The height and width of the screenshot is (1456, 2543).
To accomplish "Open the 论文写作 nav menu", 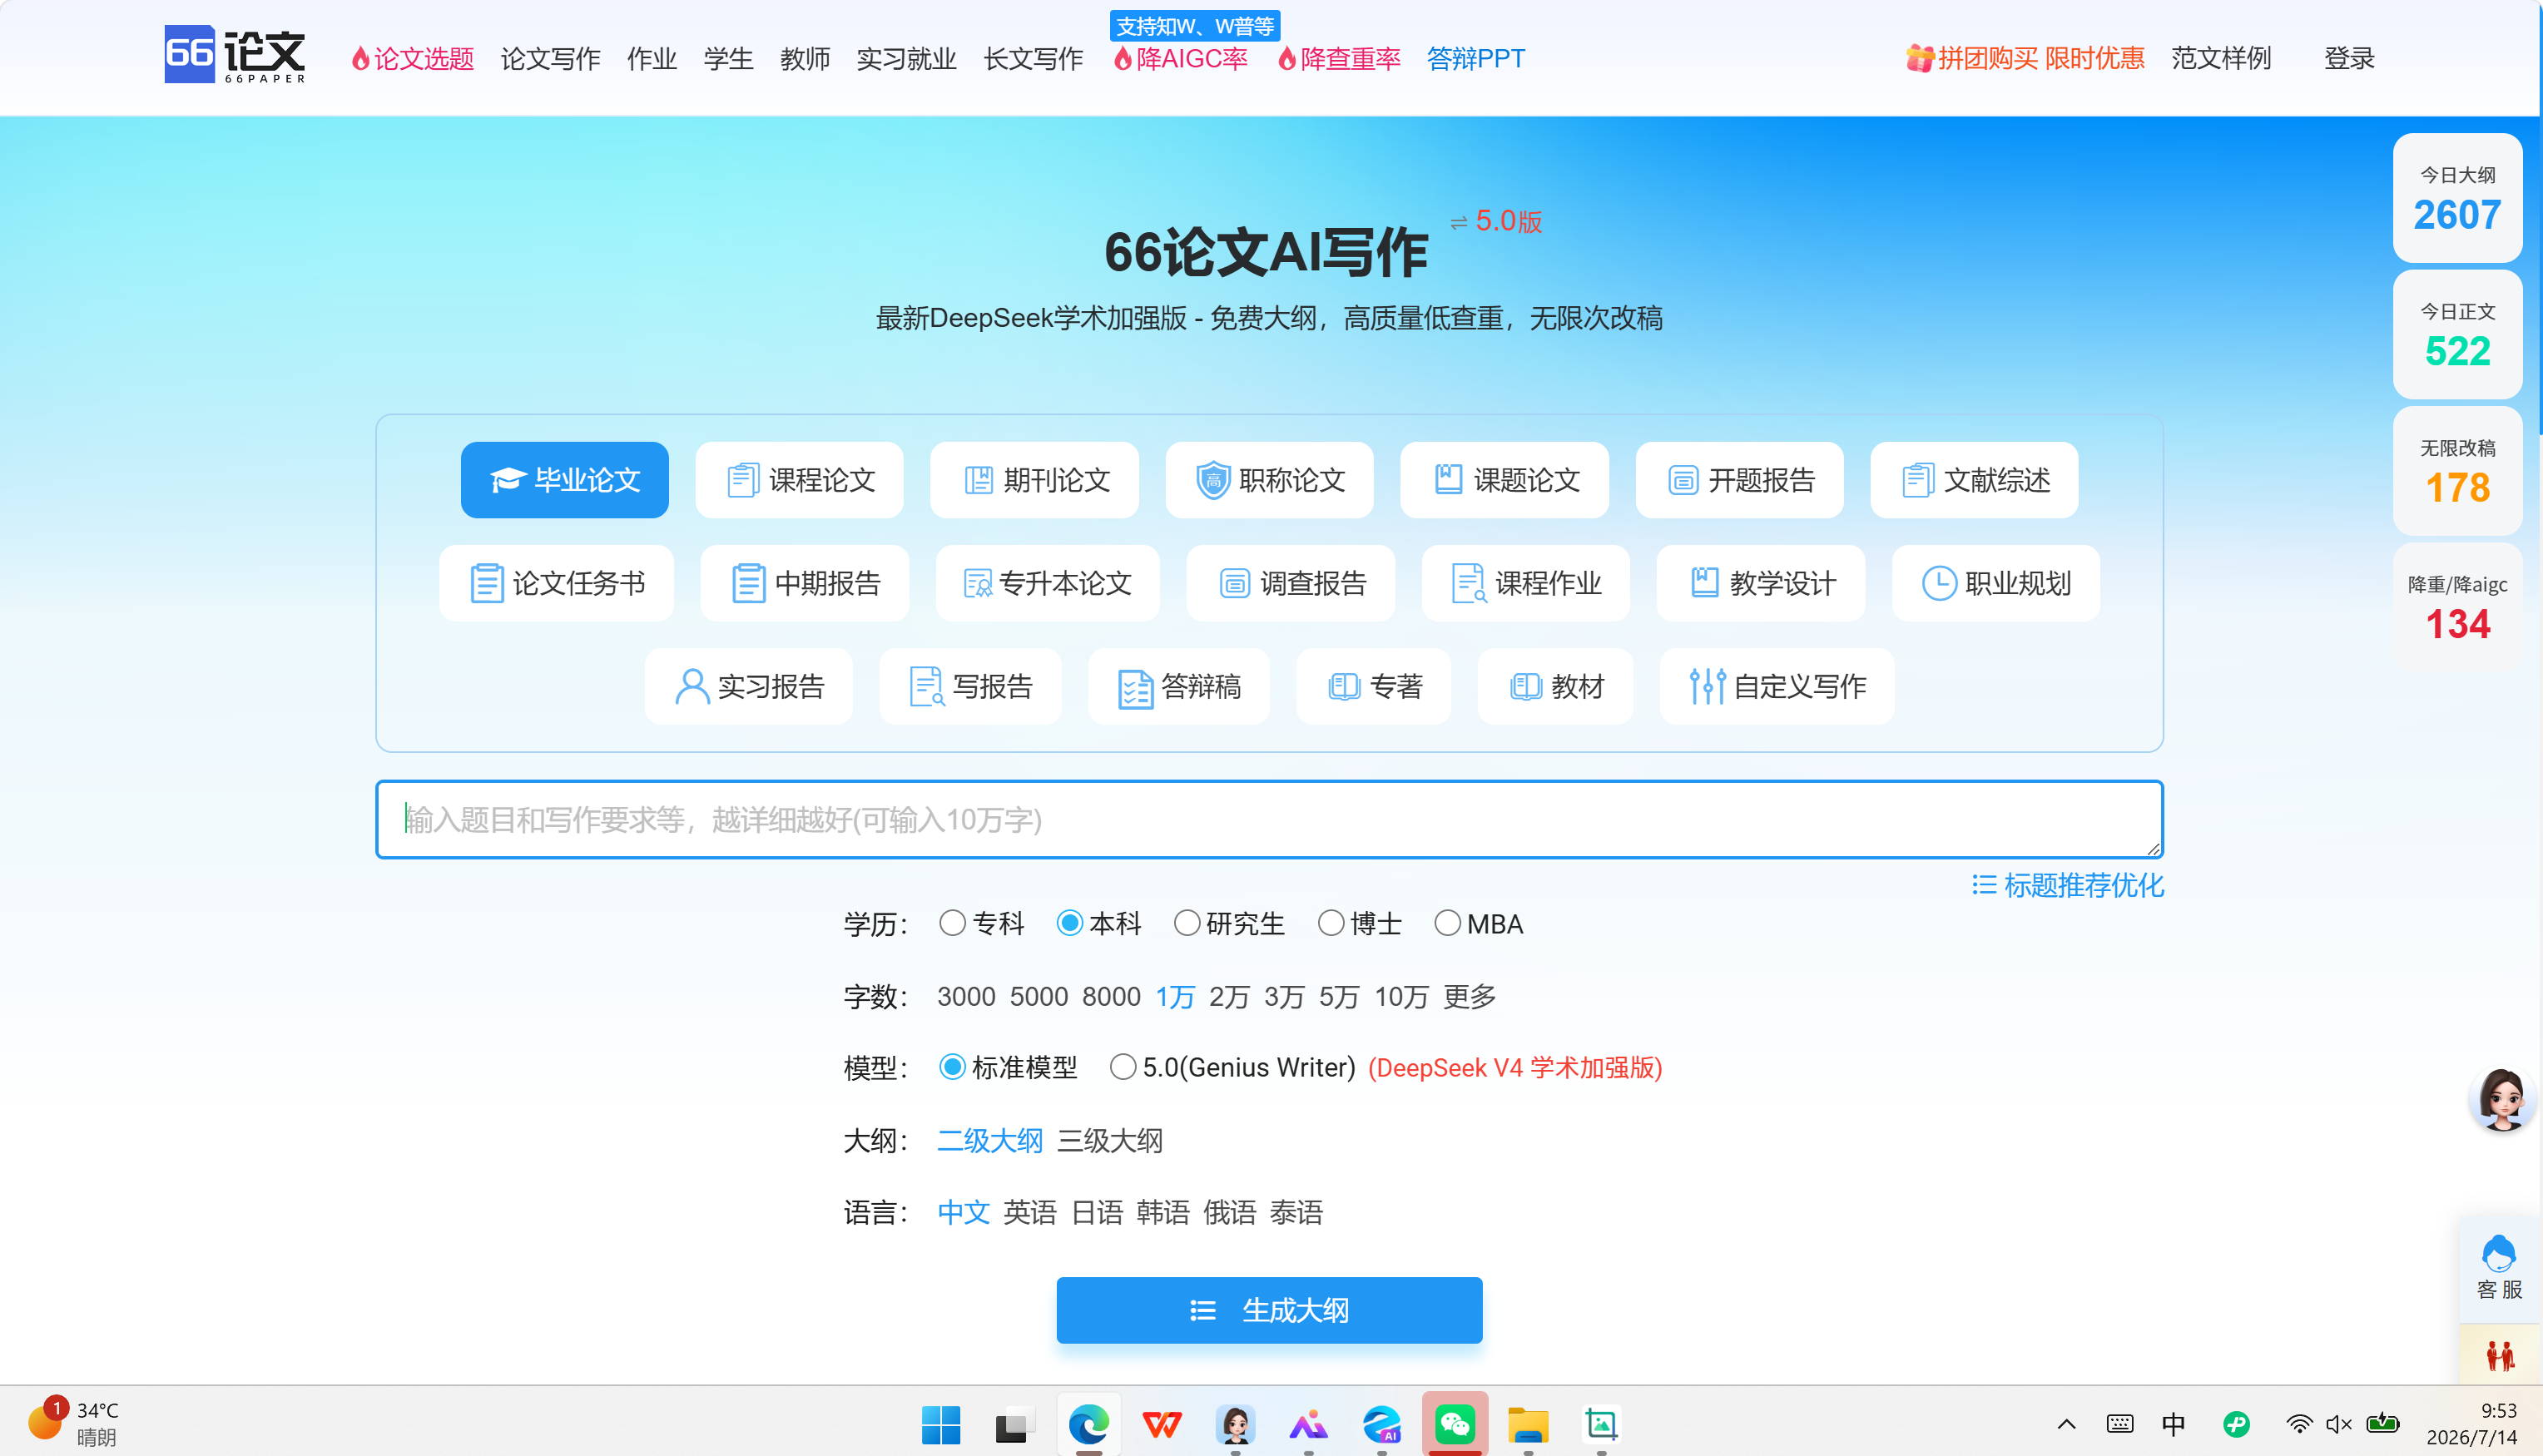I will (550, 58).
